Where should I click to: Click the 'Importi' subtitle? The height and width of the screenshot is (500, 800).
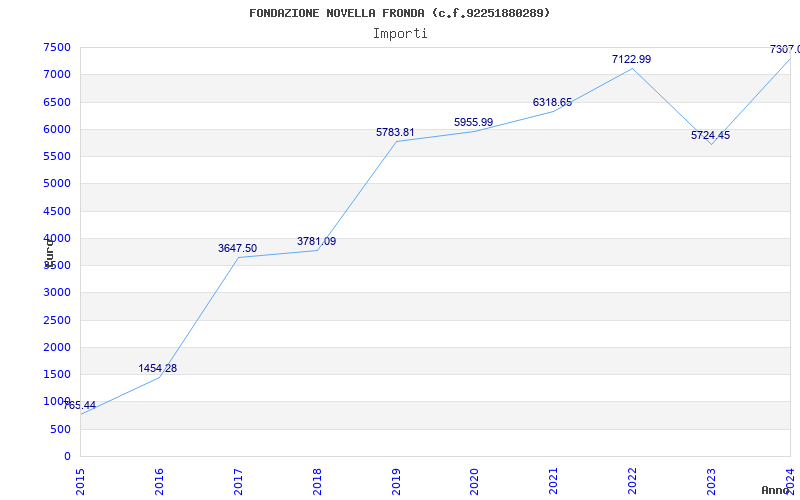tap(400, 34)
